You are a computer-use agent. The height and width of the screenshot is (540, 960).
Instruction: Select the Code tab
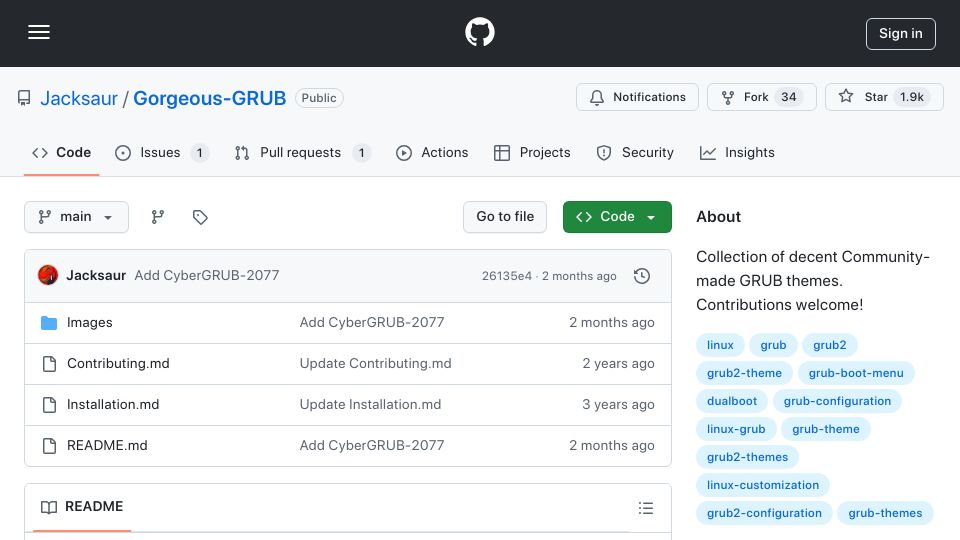(61, 152)
